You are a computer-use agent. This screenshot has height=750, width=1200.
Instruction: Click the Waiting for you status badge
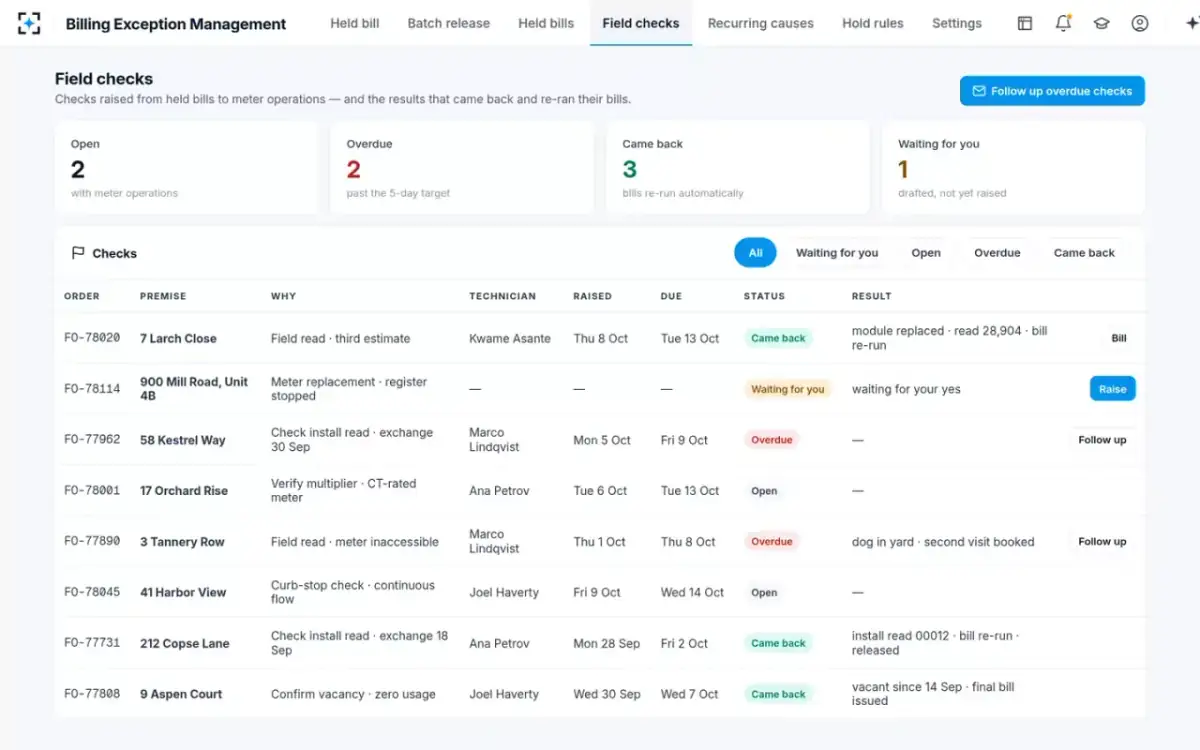point(787,389)
